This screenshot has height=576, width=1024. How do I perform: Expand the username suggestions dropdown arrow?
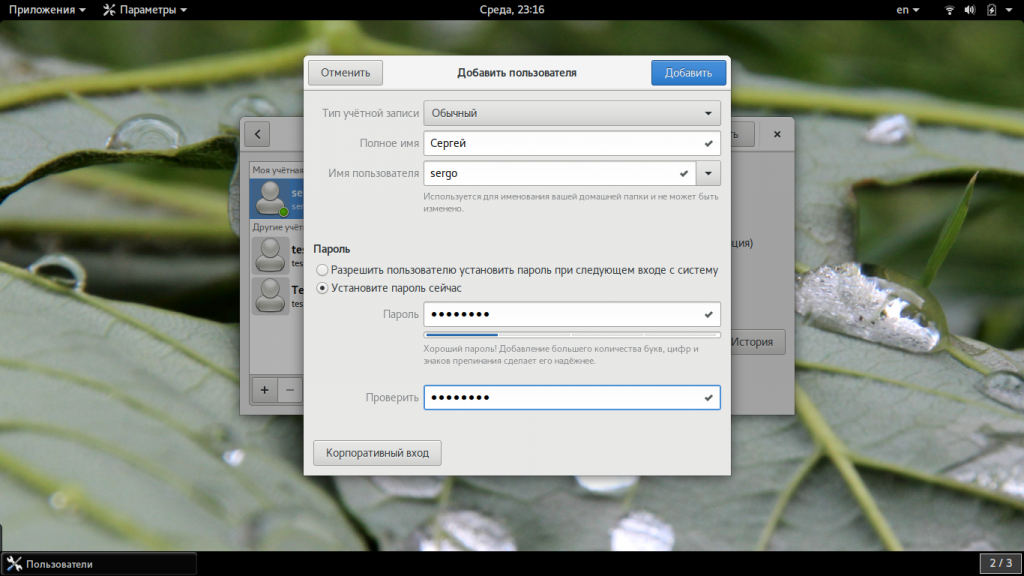pos(709,173)
